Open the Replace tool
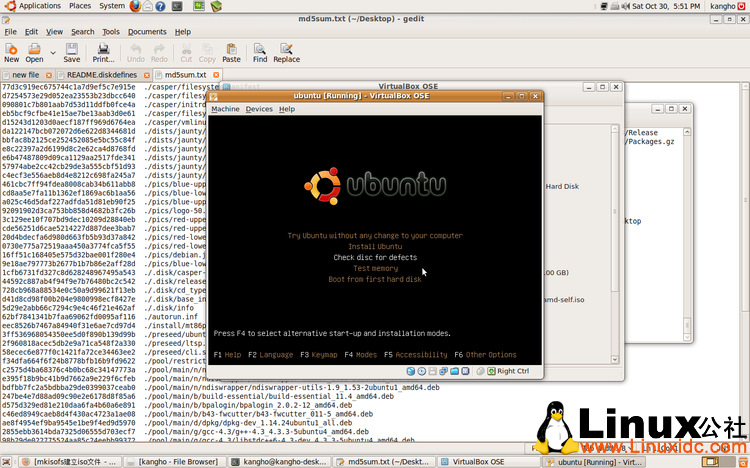Image resolution: width=750 pixels, height=468 pixels. (287, 53)
